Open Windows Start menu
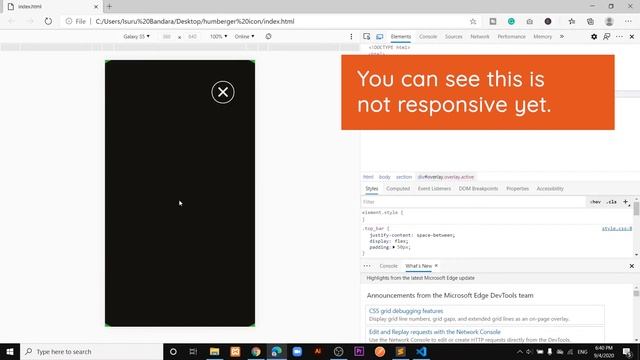 10,351
